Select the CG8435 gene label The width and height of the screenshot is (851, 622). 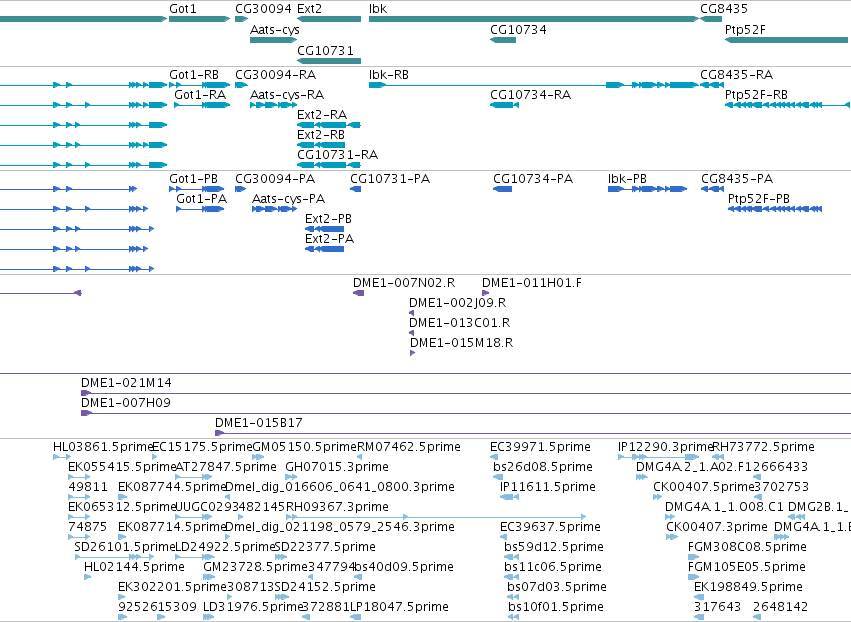tap(723, 9)
